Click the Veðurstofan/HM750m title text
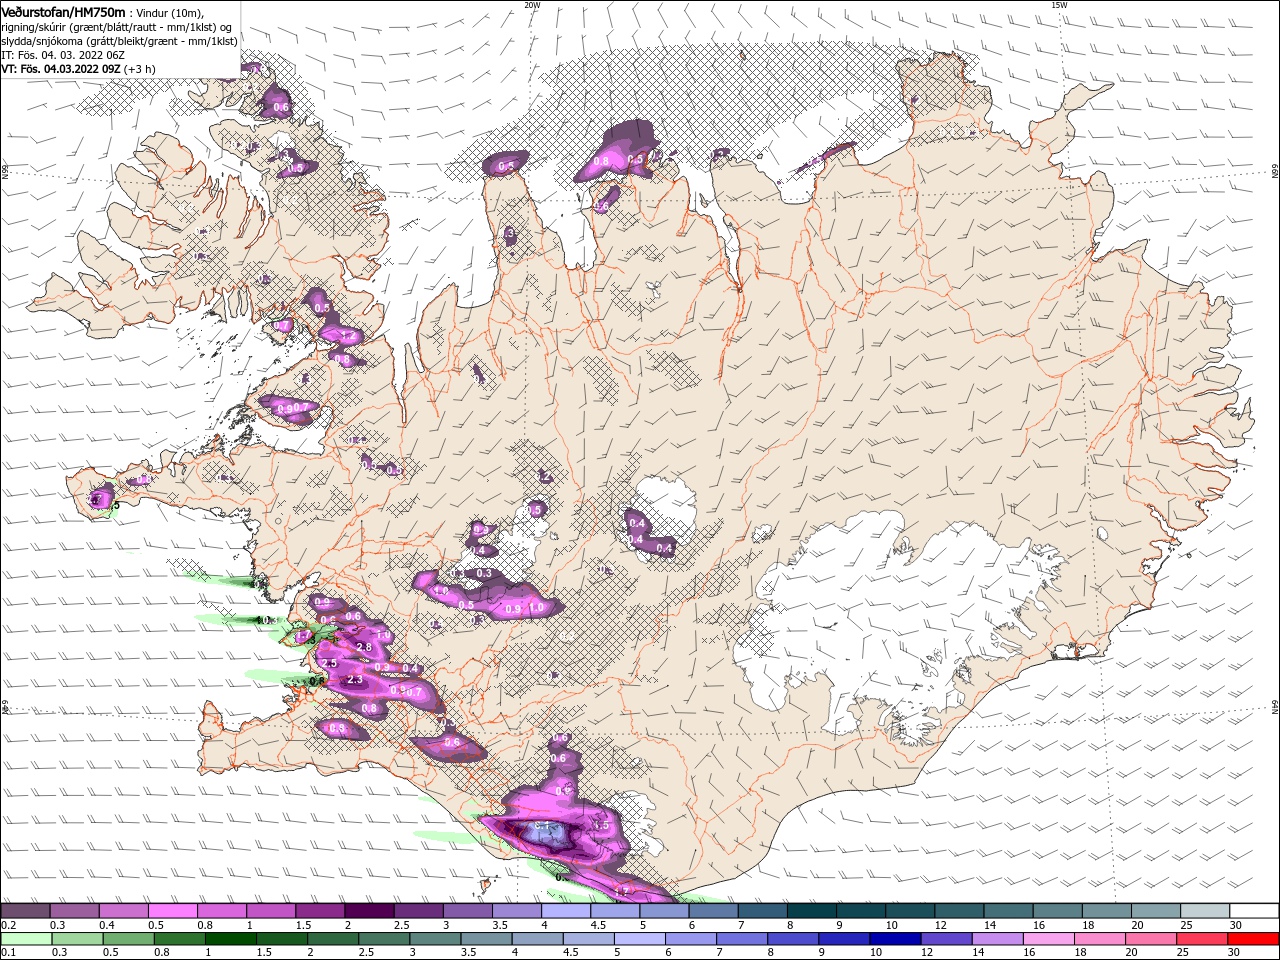Viewport: 1280px width, 960px height. point(63,11)
